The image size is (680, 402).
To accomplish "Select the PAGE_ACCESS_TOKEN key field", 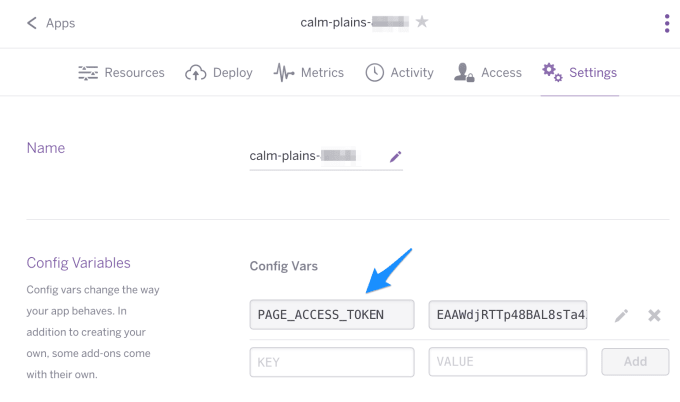I will pos(332,314).
